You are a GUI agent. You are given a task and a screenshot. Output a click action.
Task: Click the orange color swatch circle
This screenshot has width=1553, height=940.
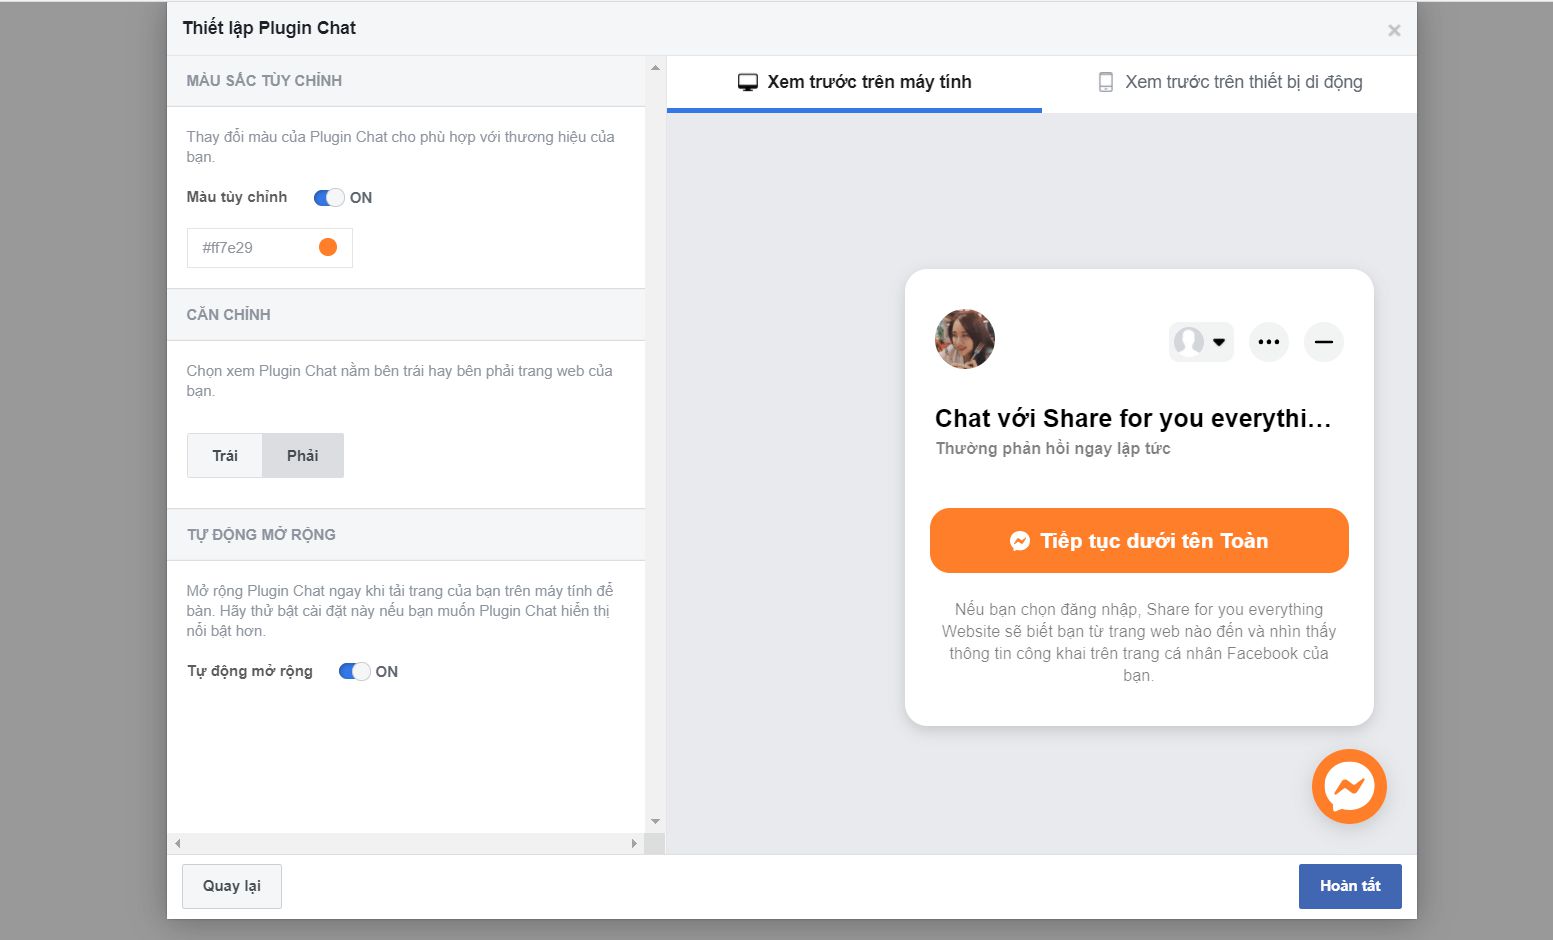[x=327, y=247]
